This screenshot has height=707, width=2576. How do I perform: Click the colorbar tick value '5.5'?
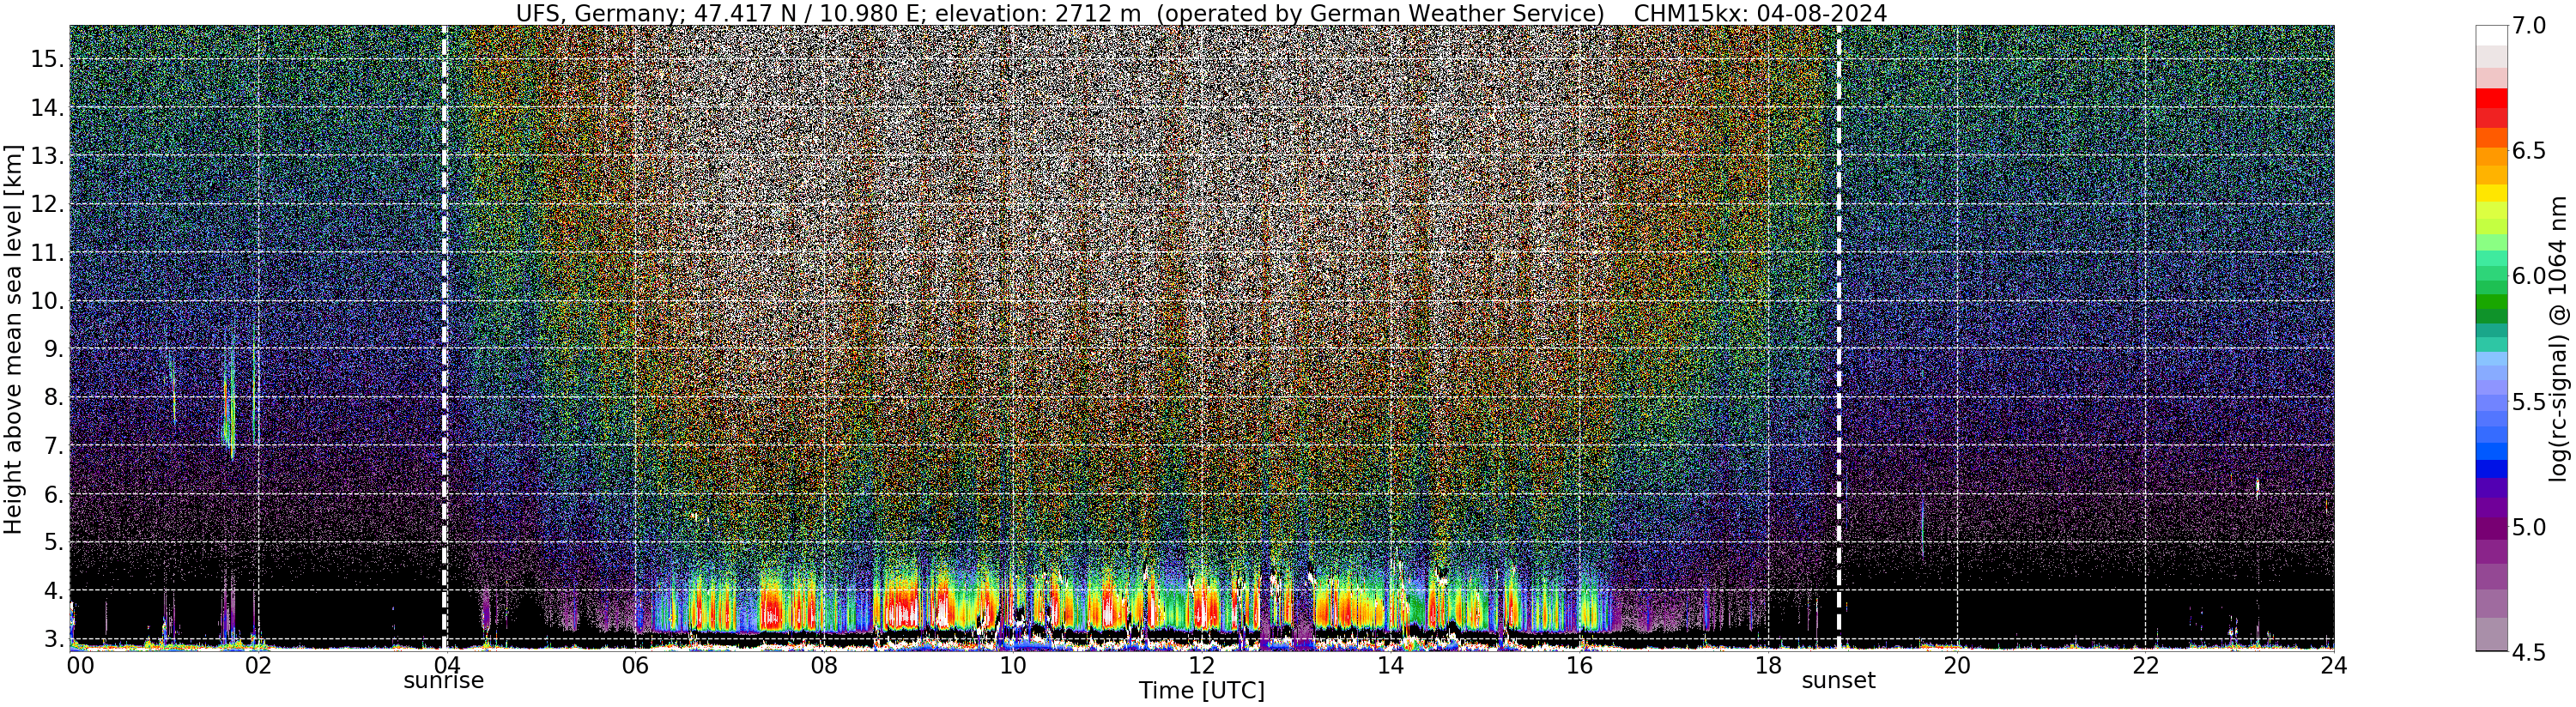2528,402
